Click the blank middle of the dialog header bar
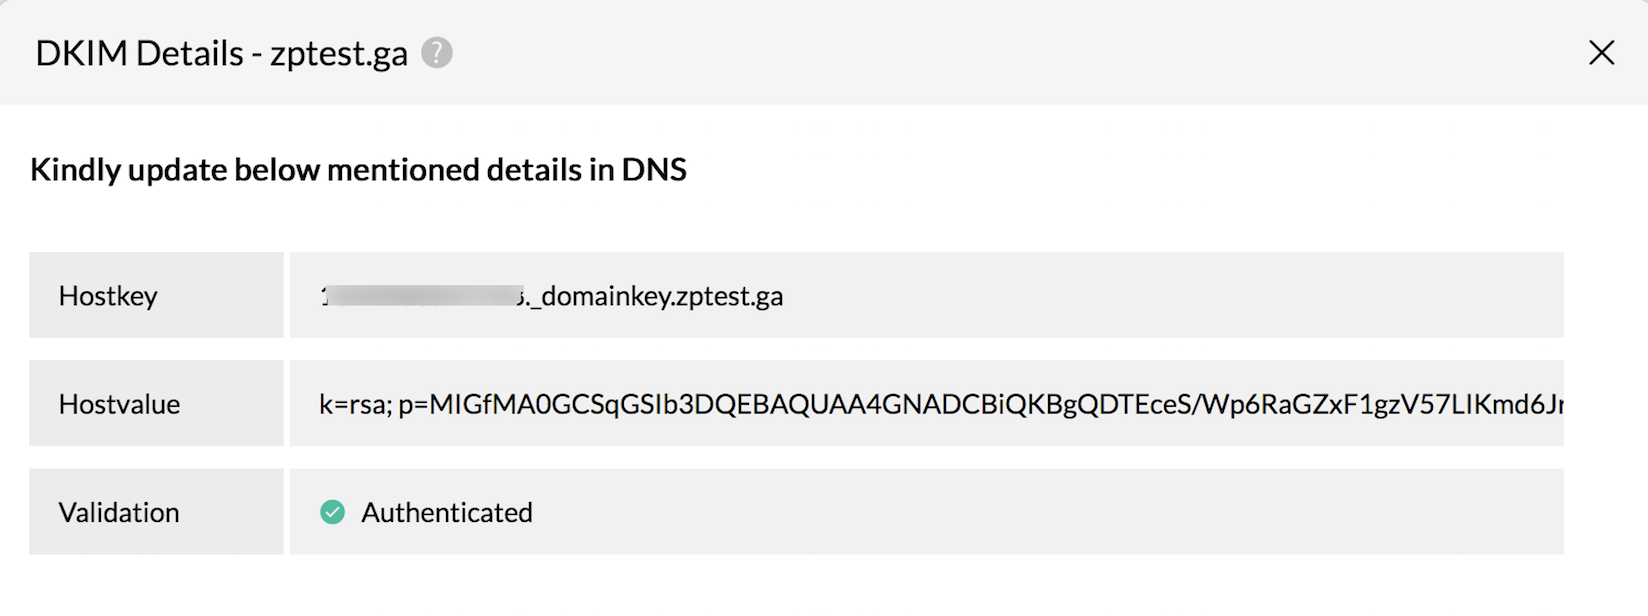Screen dimensions: 1648x616 click(1000, 53)
